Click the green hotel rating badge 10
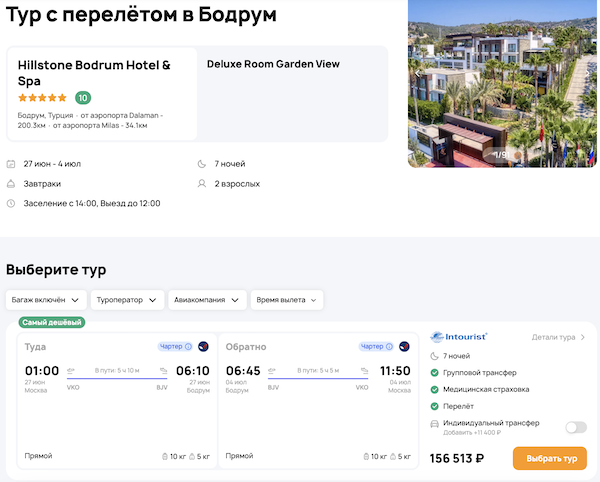600x482 pixels. click(x=83, y=98)
